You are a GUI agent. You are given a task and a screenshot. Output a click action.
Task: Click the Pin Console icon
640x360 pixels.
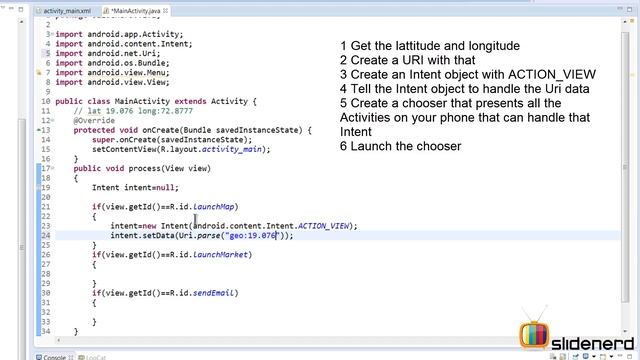point(576,357)
